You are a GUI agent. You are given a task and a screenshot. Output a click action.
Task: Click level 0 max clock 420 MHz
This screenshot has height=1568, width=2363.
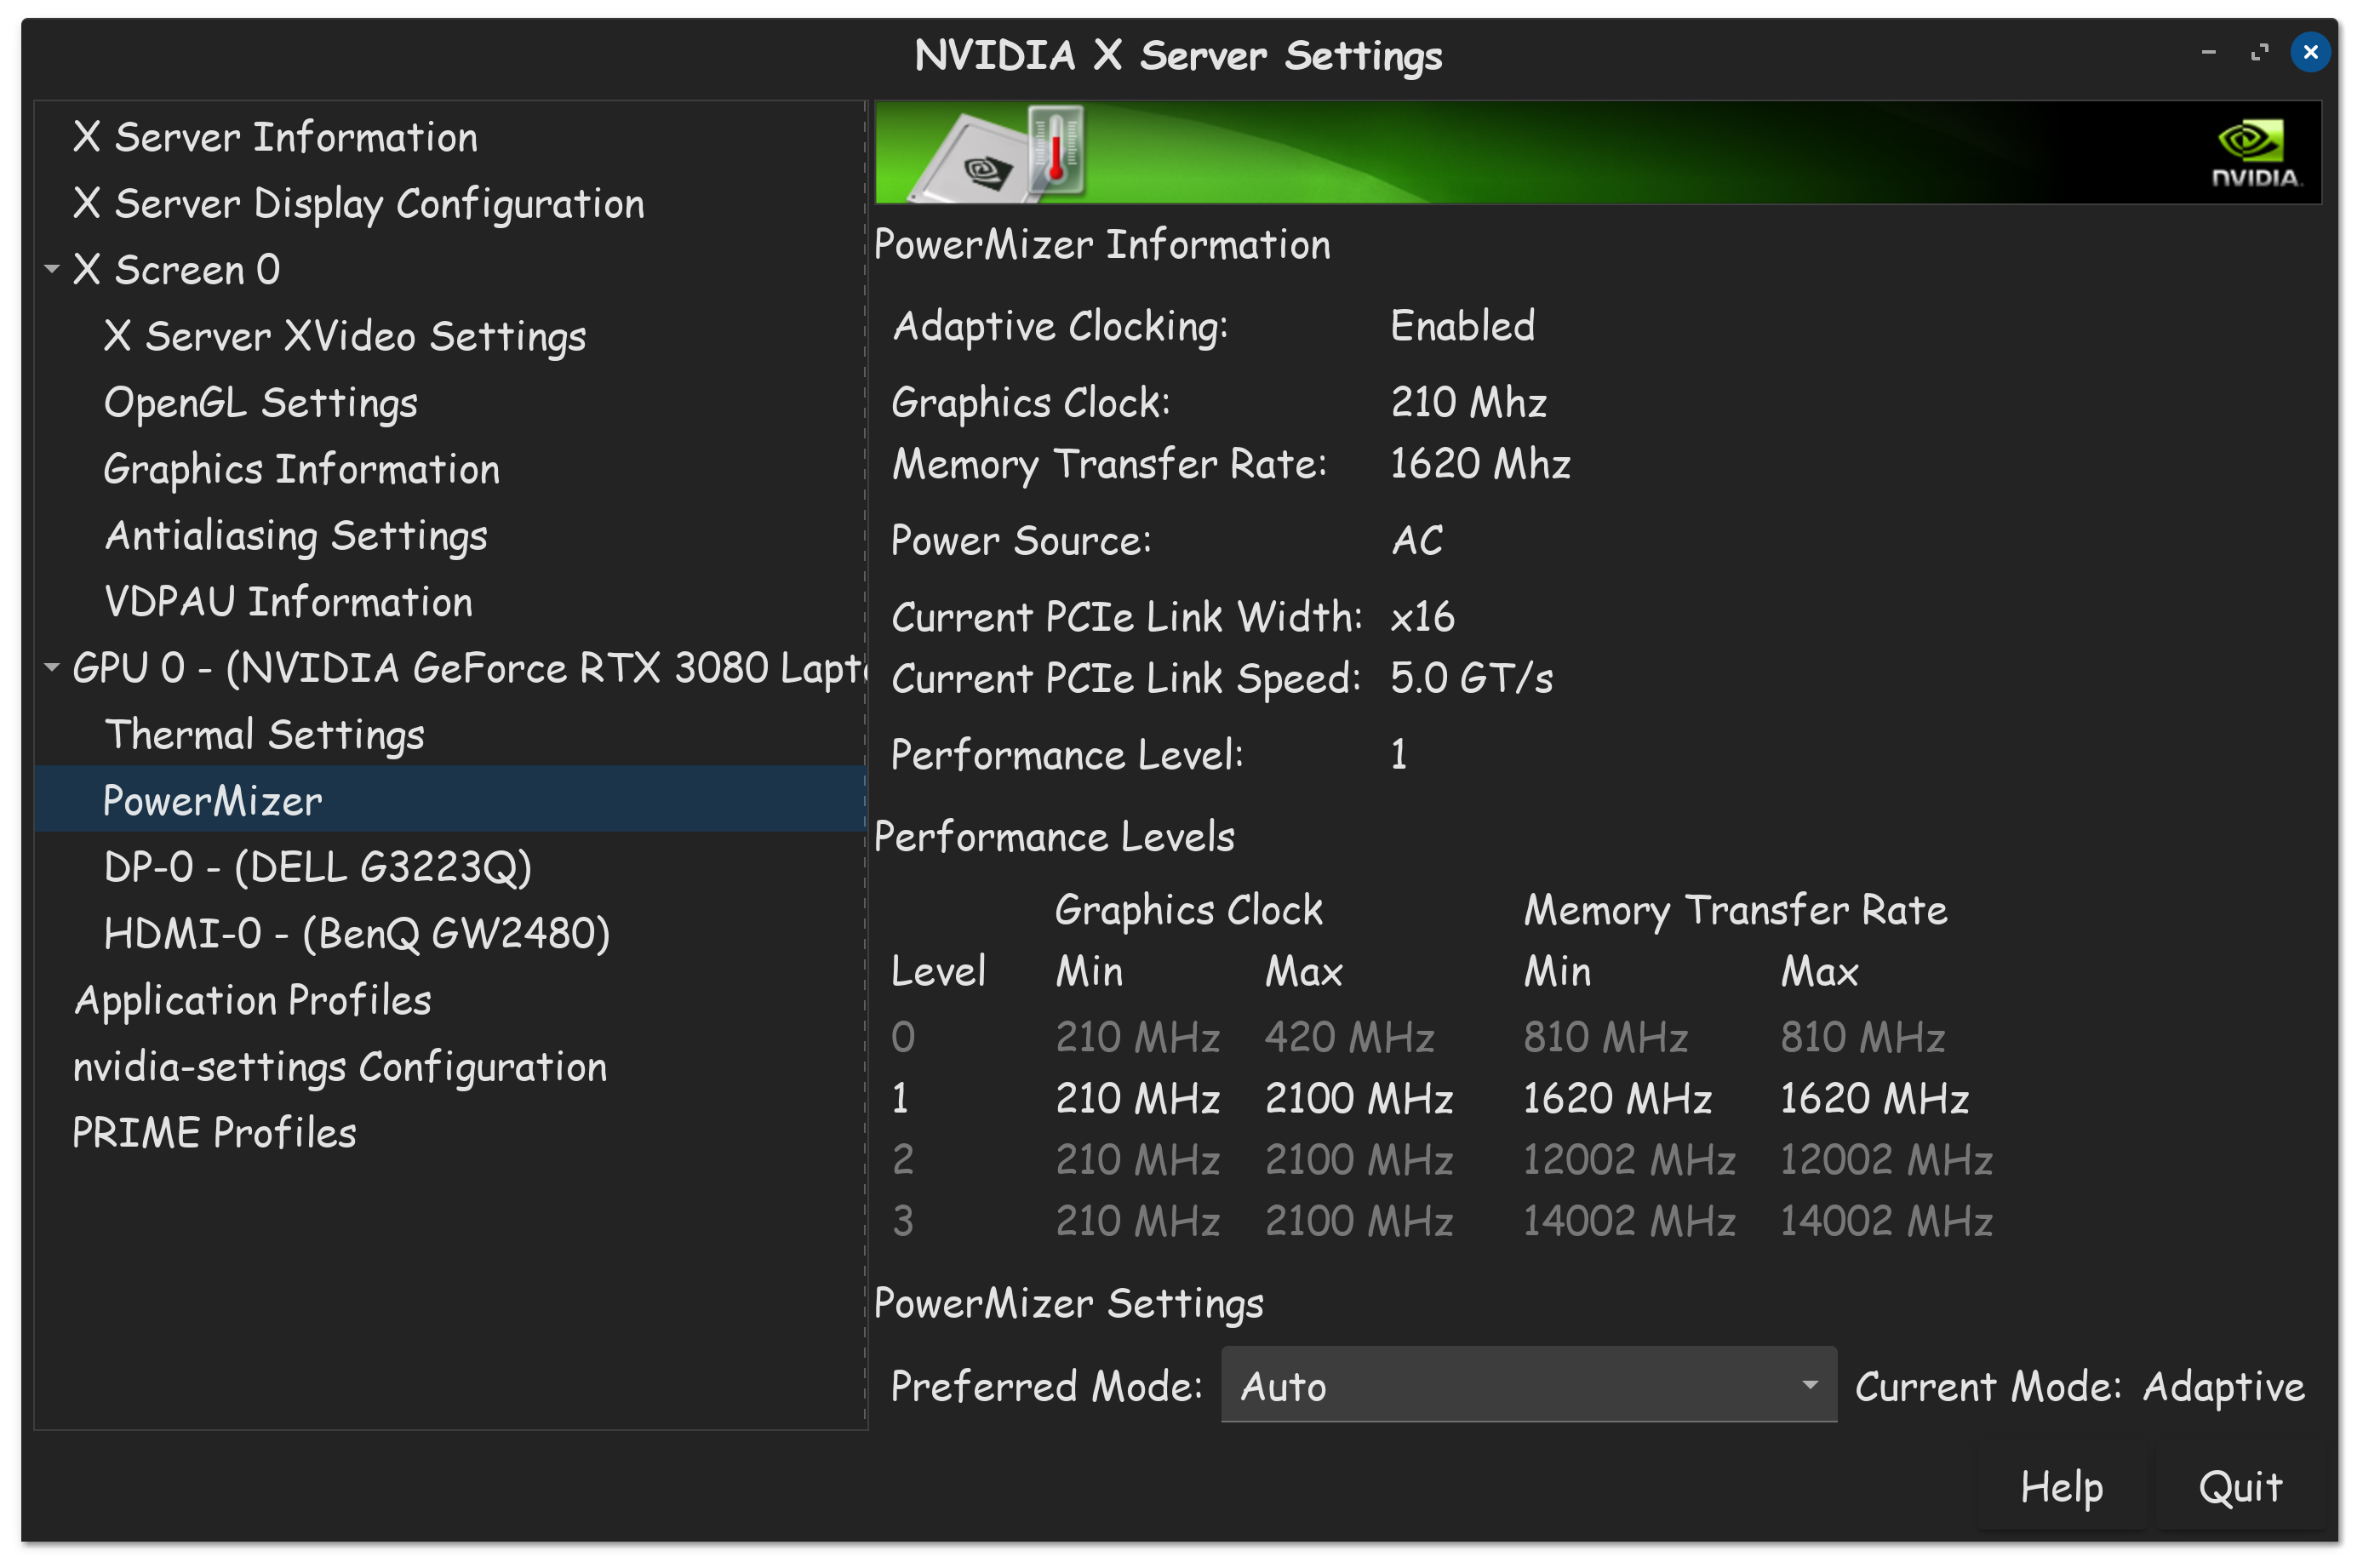(1349, 1037)
